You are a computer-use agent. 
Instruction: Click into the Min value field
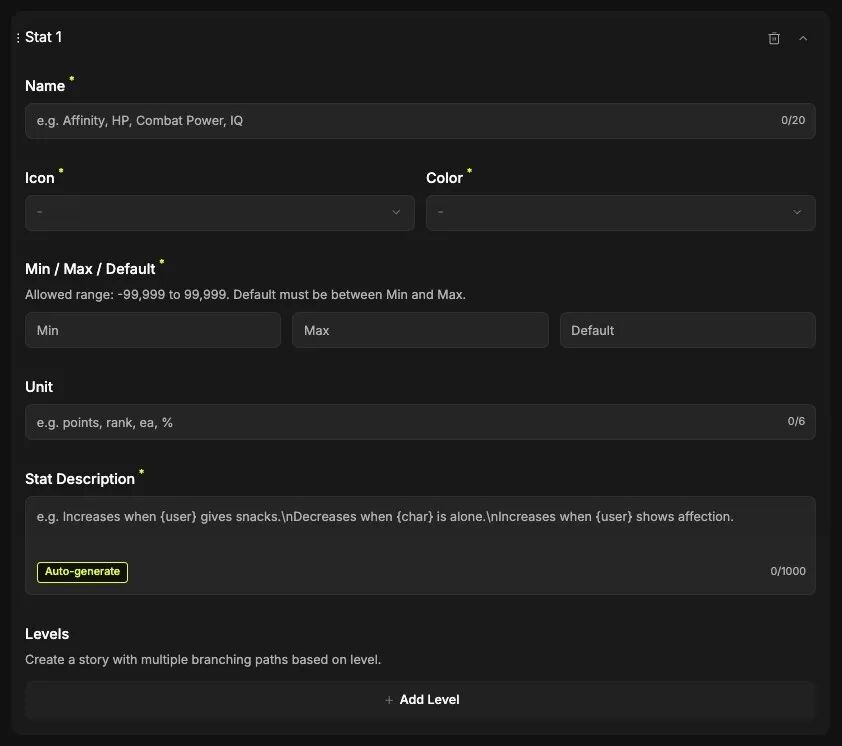pyautogui.click(x=153, y=330)
